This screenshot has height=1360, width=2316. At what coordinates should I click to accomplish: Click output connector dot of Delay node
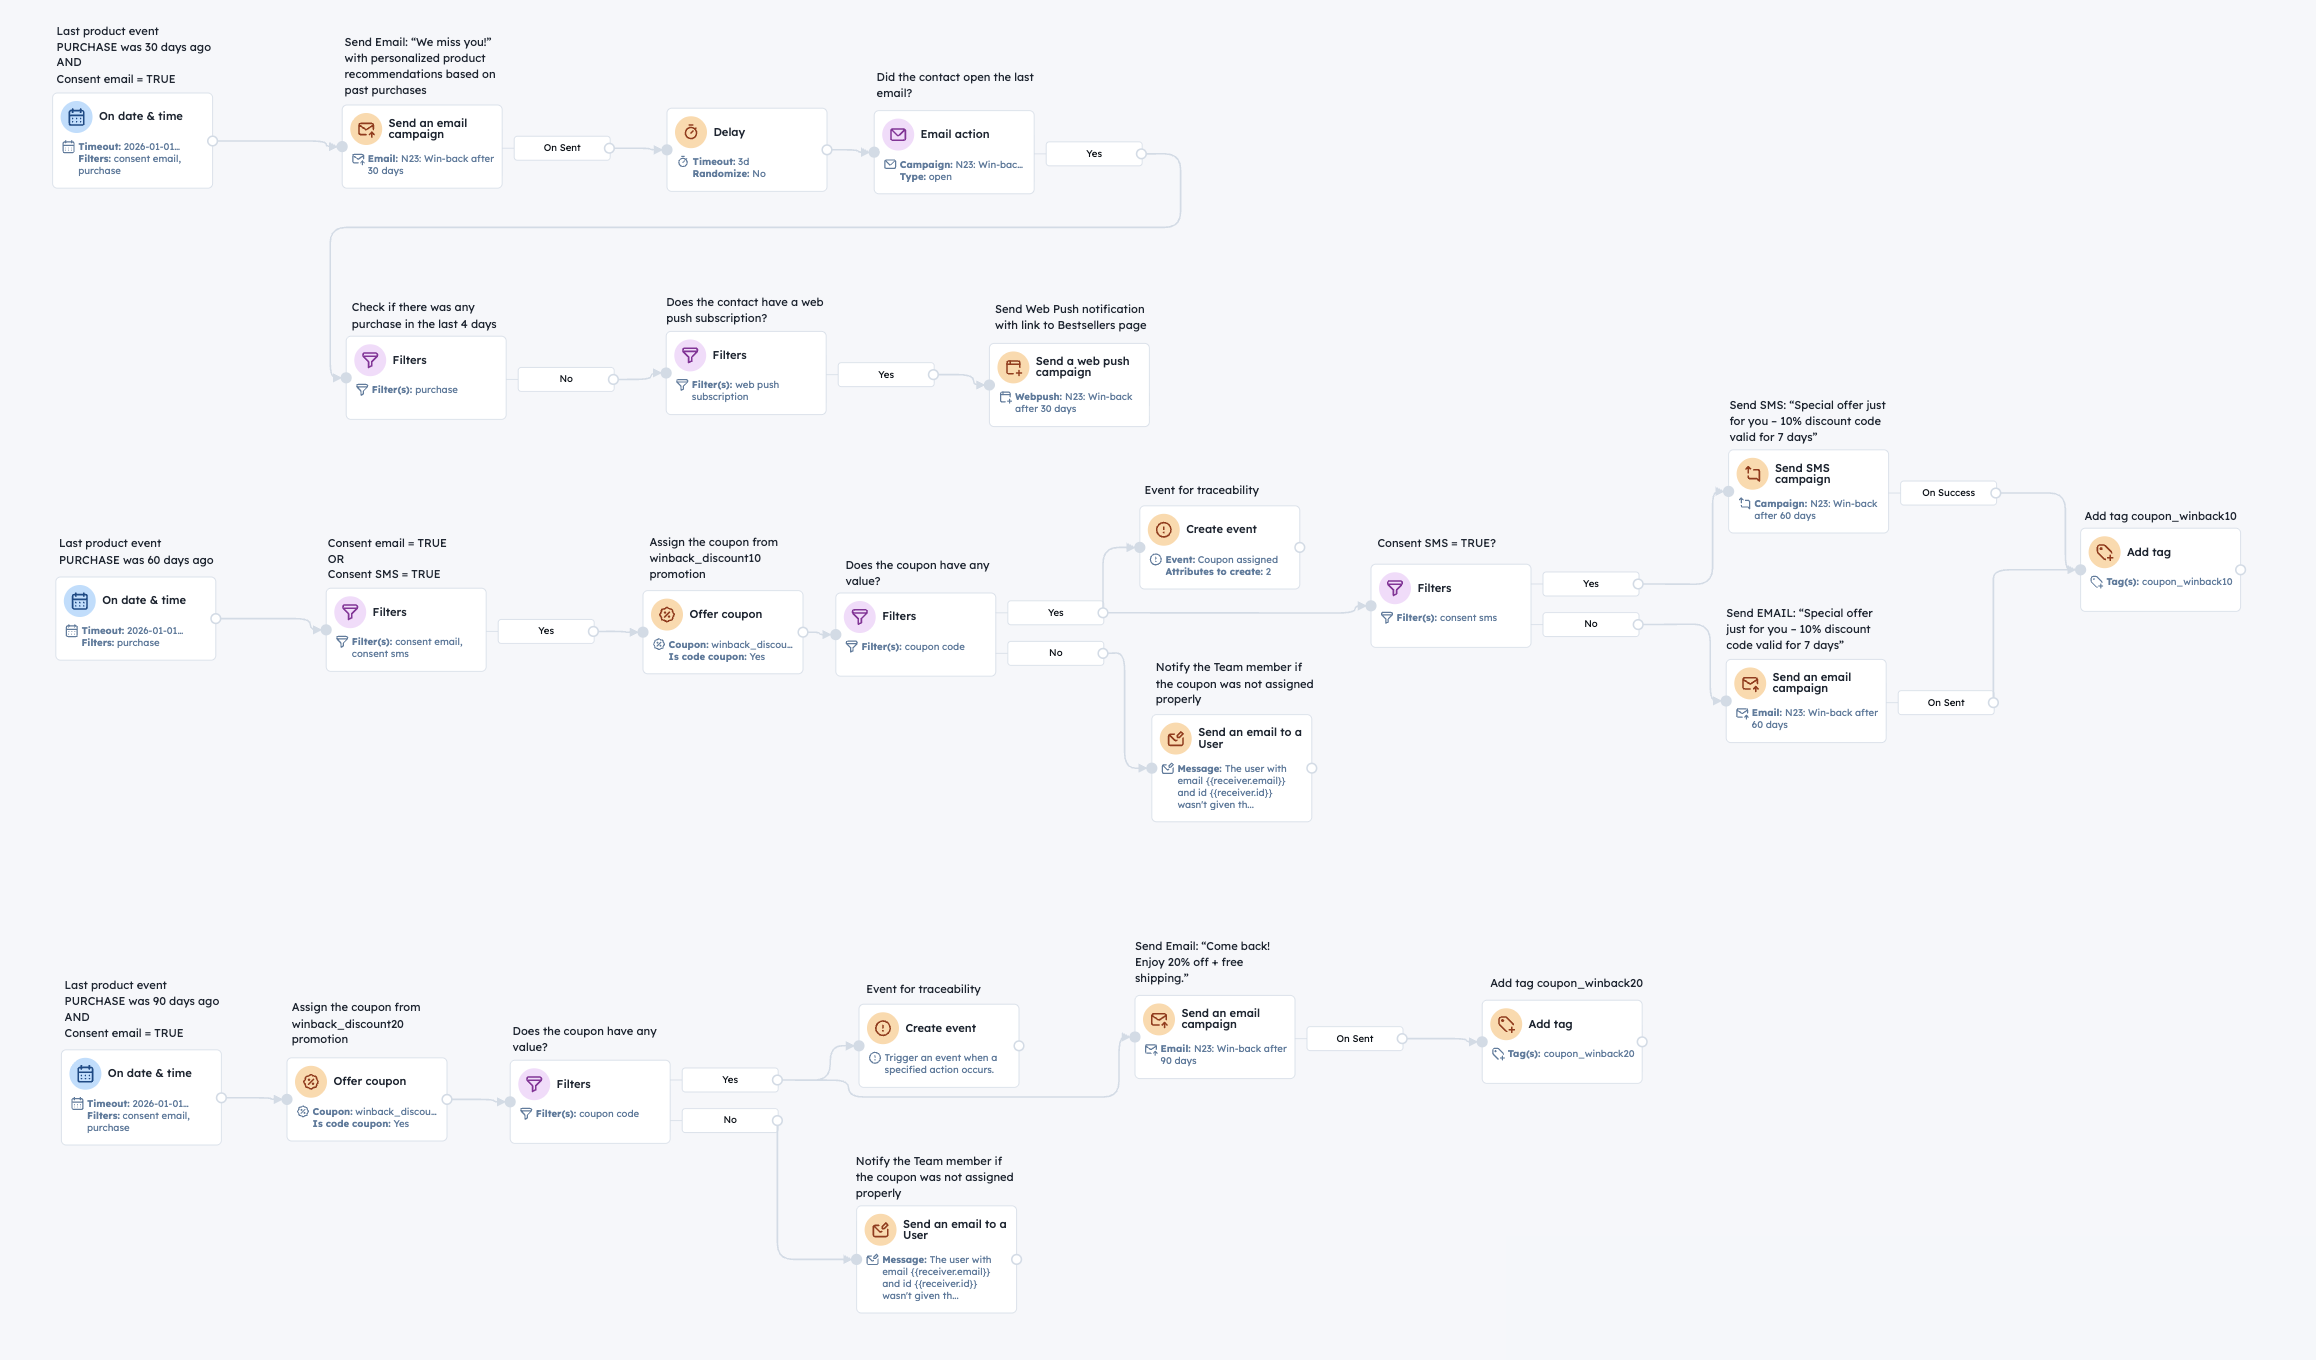pos(827,150)
